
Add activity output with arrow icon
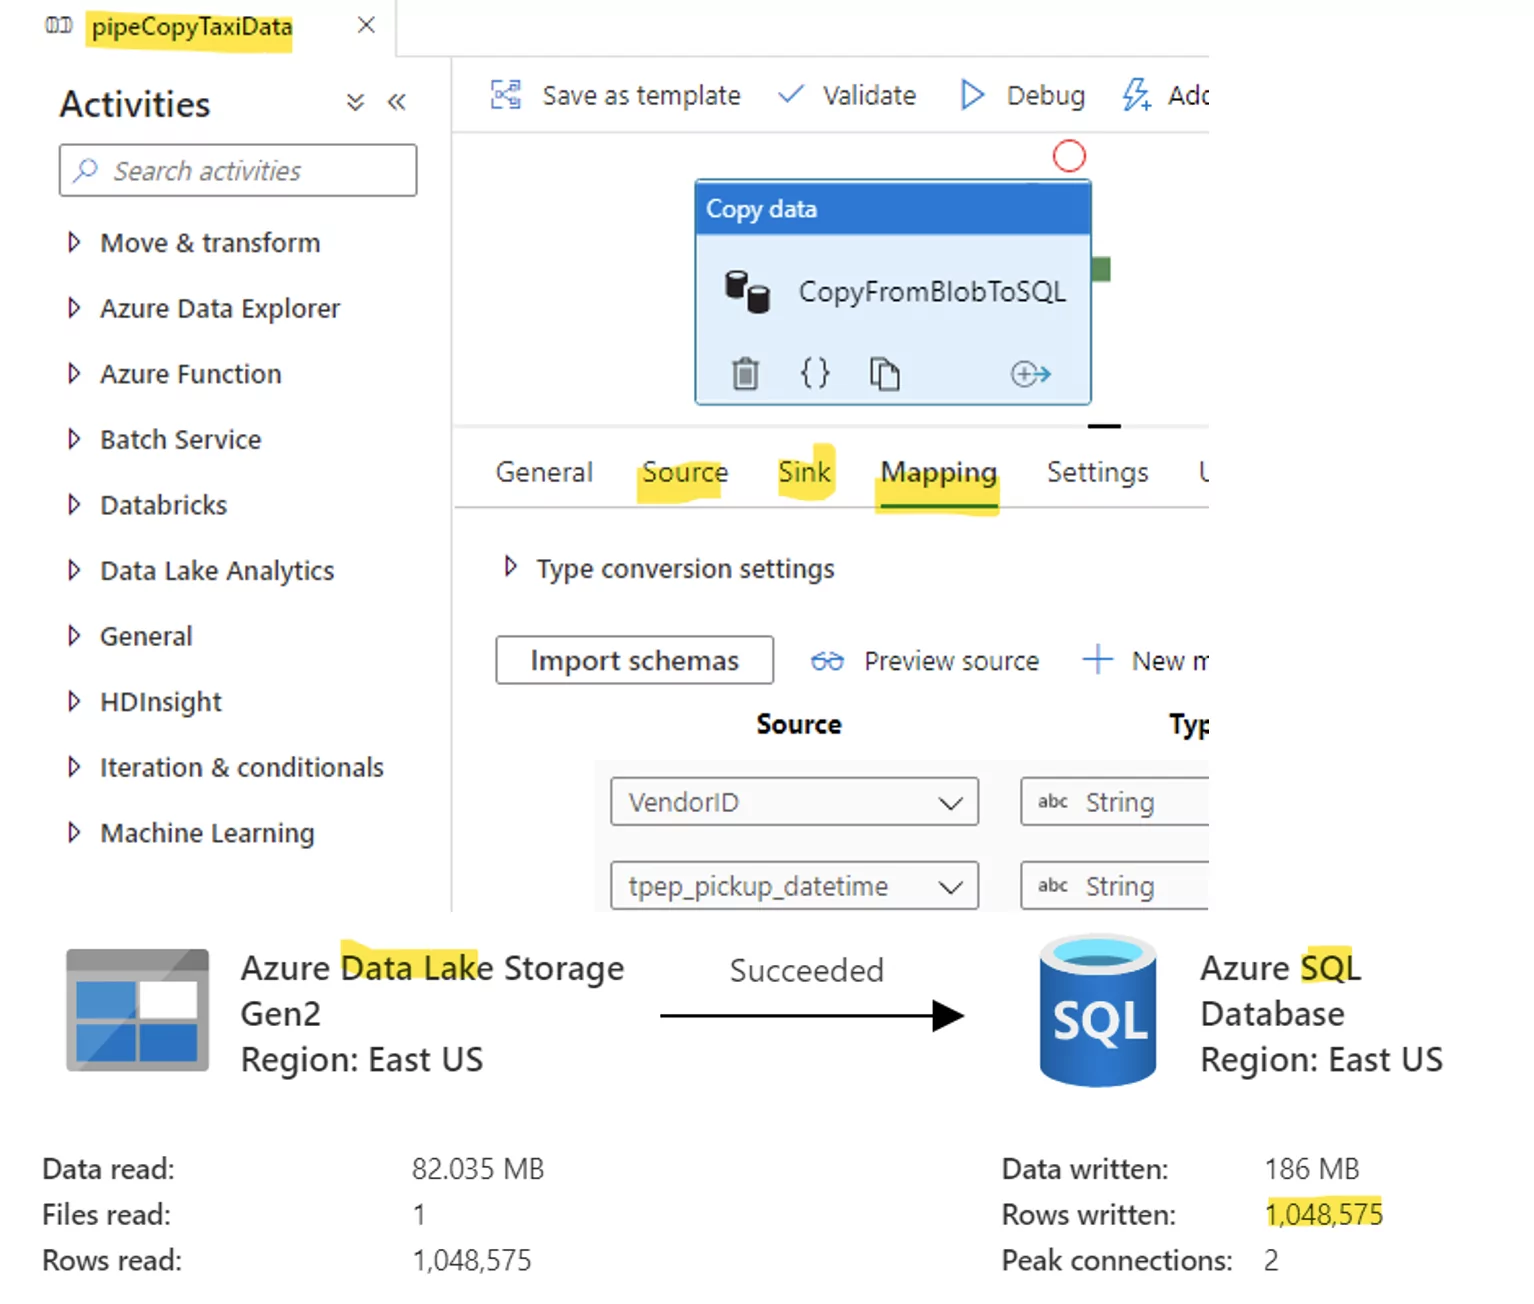tap(1031, 374)
